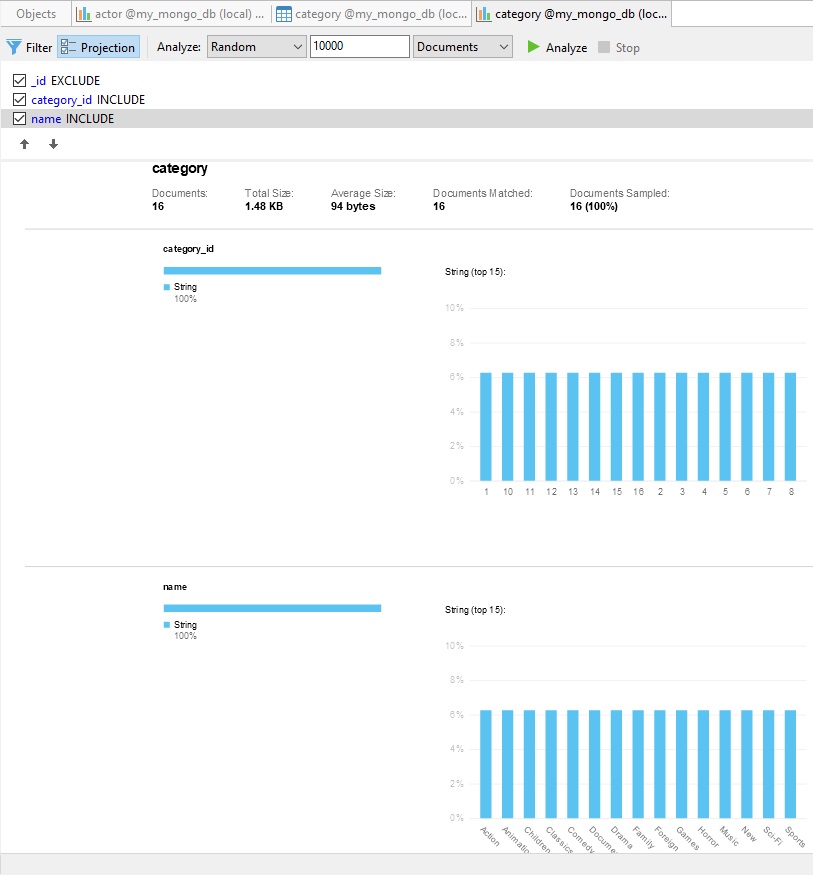Click the category_id chart bar for value 16
This screenshot has height=875, width=813.
(638, 427)
